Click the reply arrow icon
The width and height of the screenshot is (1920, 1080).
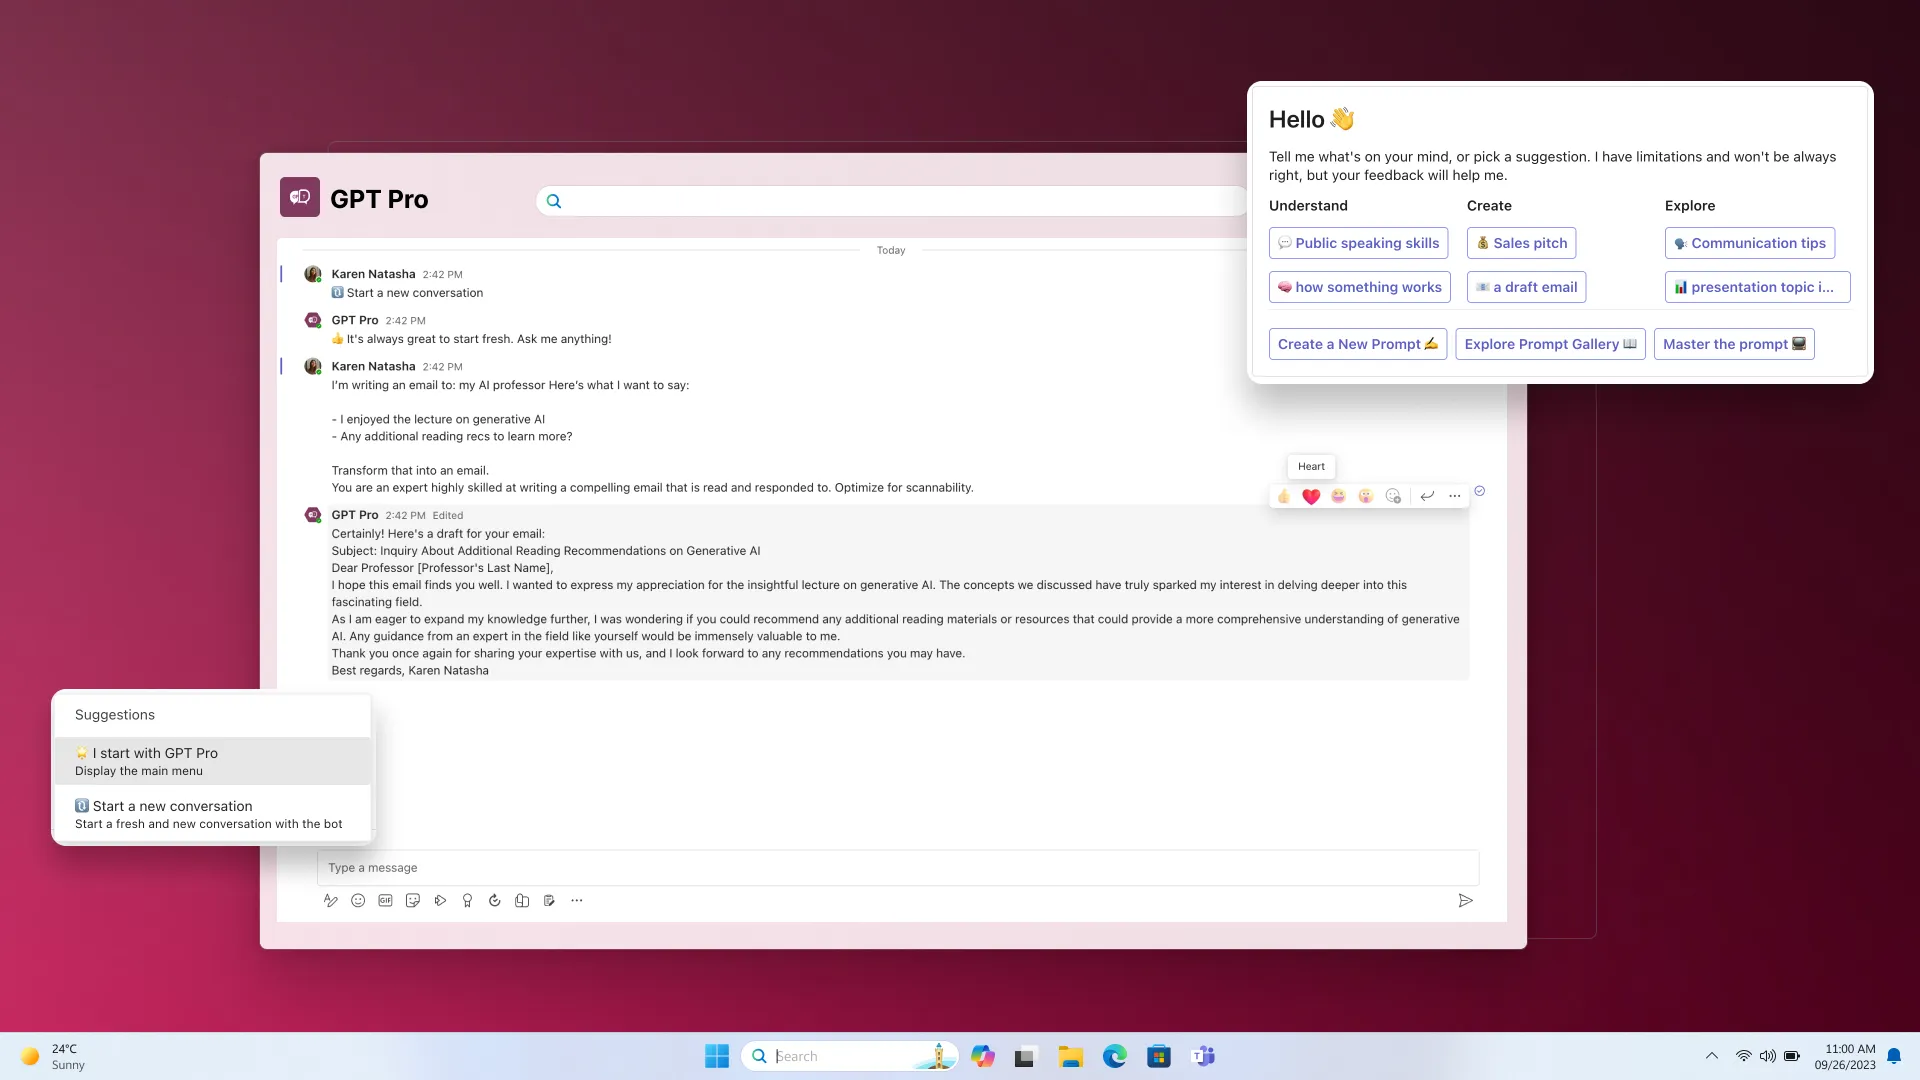click(1425, 495)
